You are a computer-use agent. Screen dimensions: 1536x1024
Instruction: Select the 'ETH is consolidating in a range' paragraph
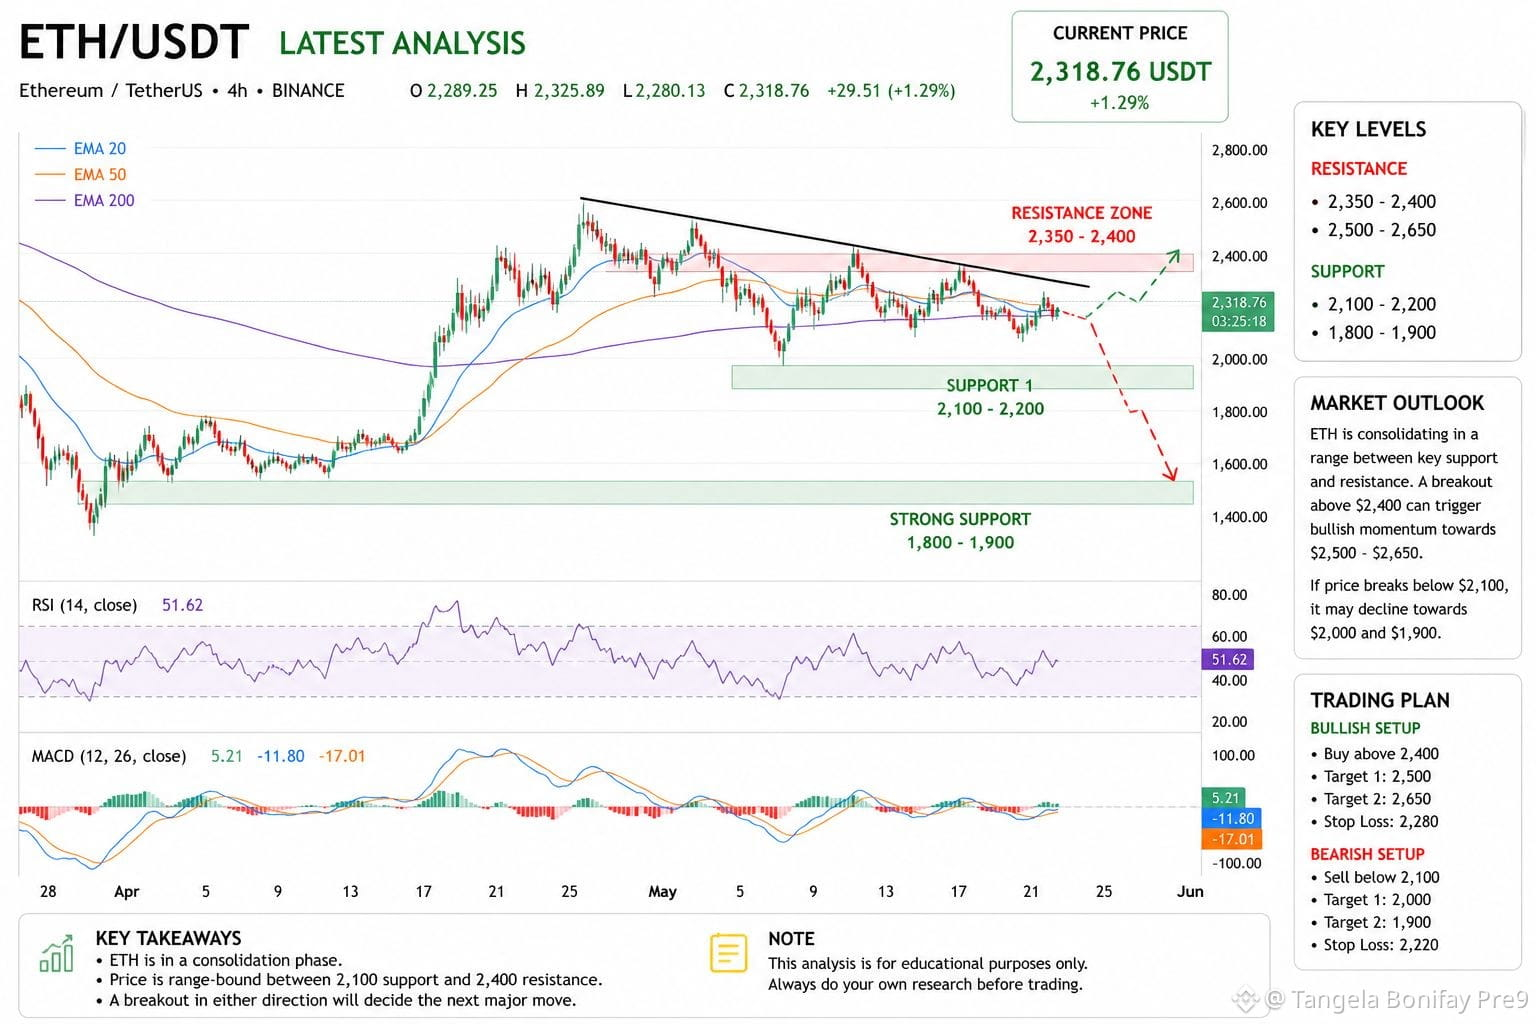coord(1403,494)
